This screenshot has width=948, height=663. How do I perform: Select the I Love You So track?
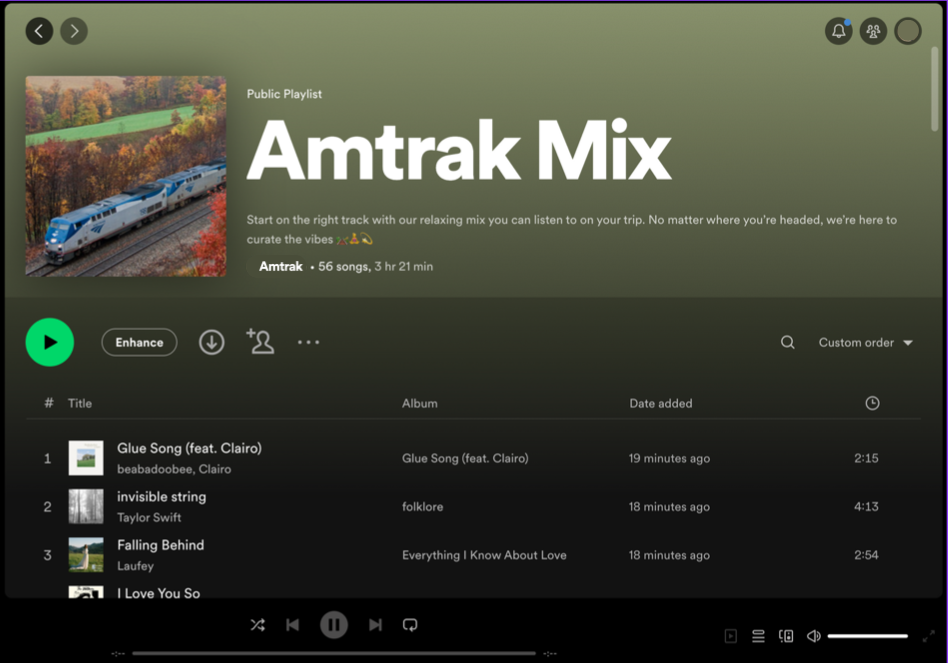coord(158,593)
